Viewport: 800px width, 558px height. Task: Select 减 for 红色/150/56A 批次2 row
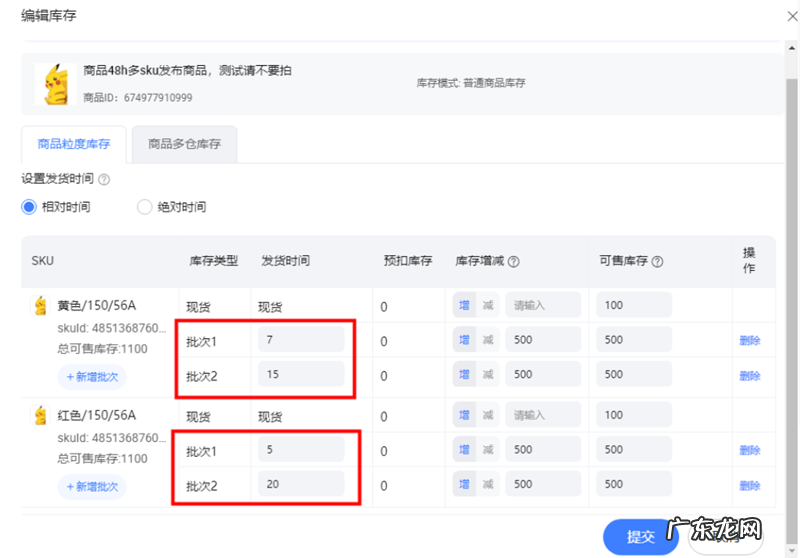[x=488, y=484]
